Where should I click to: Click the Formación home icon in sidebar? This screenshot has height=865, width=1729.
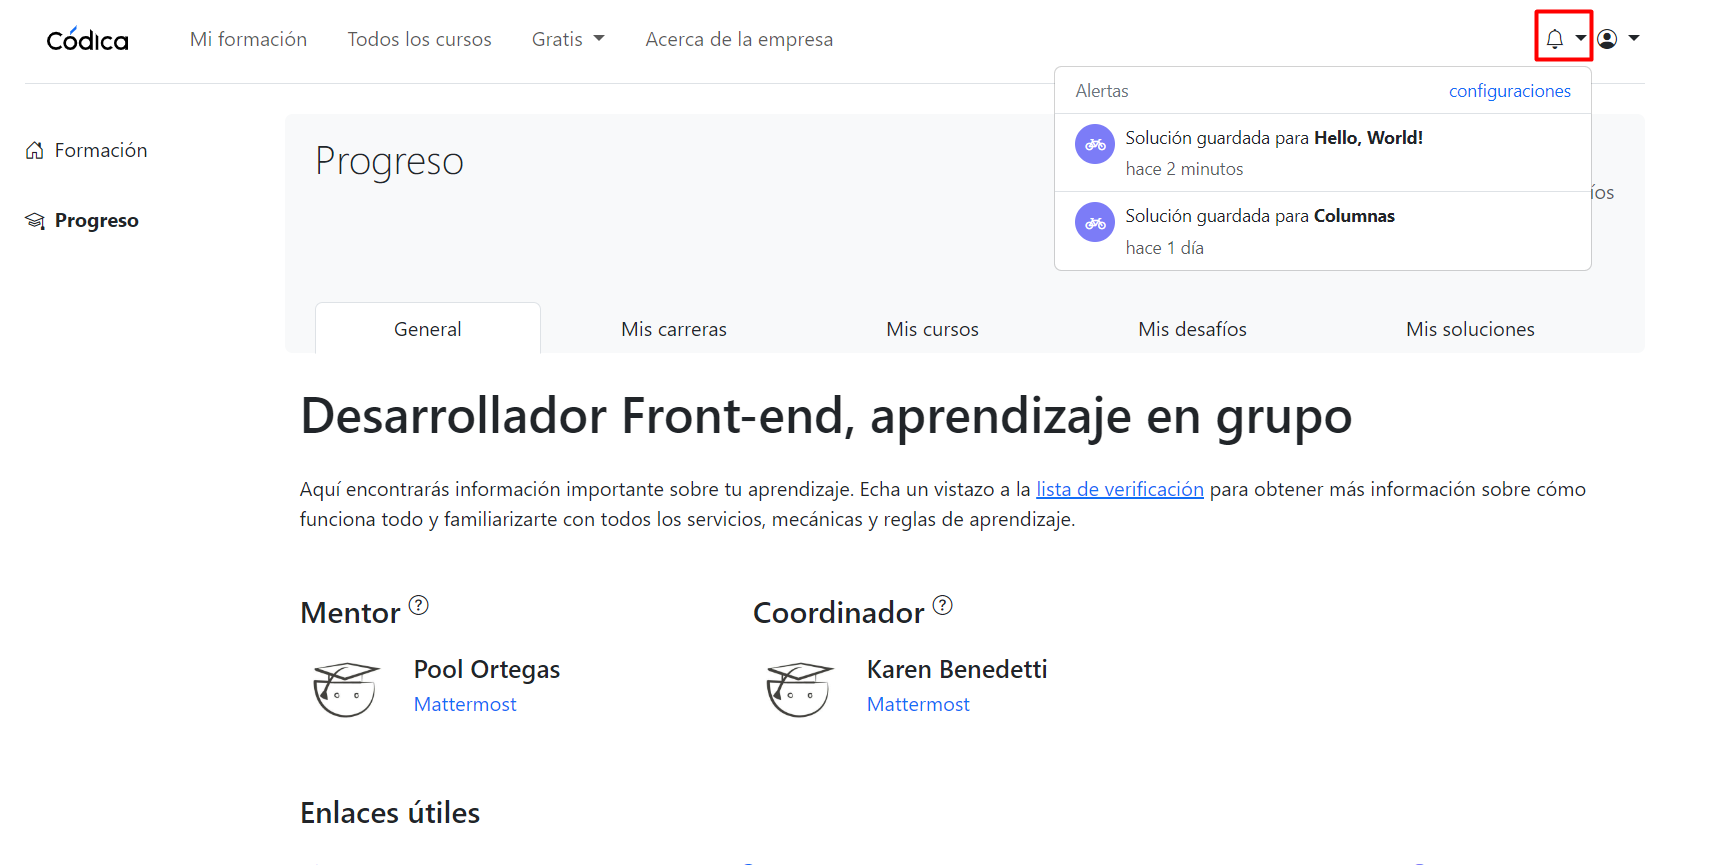(x=35, y=151)
